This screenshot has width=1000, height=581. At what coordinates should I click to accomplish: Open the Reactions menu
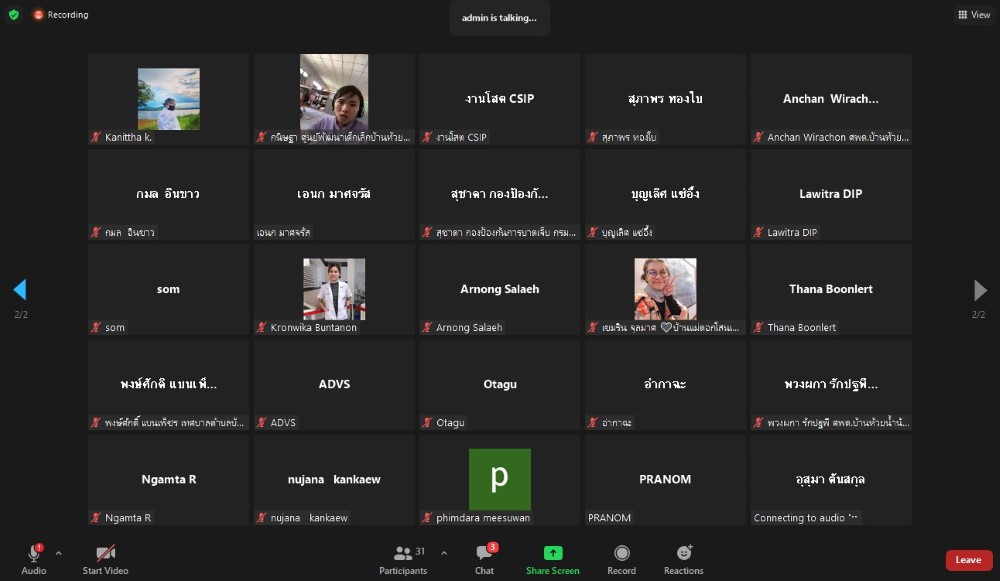click(683, 558)
